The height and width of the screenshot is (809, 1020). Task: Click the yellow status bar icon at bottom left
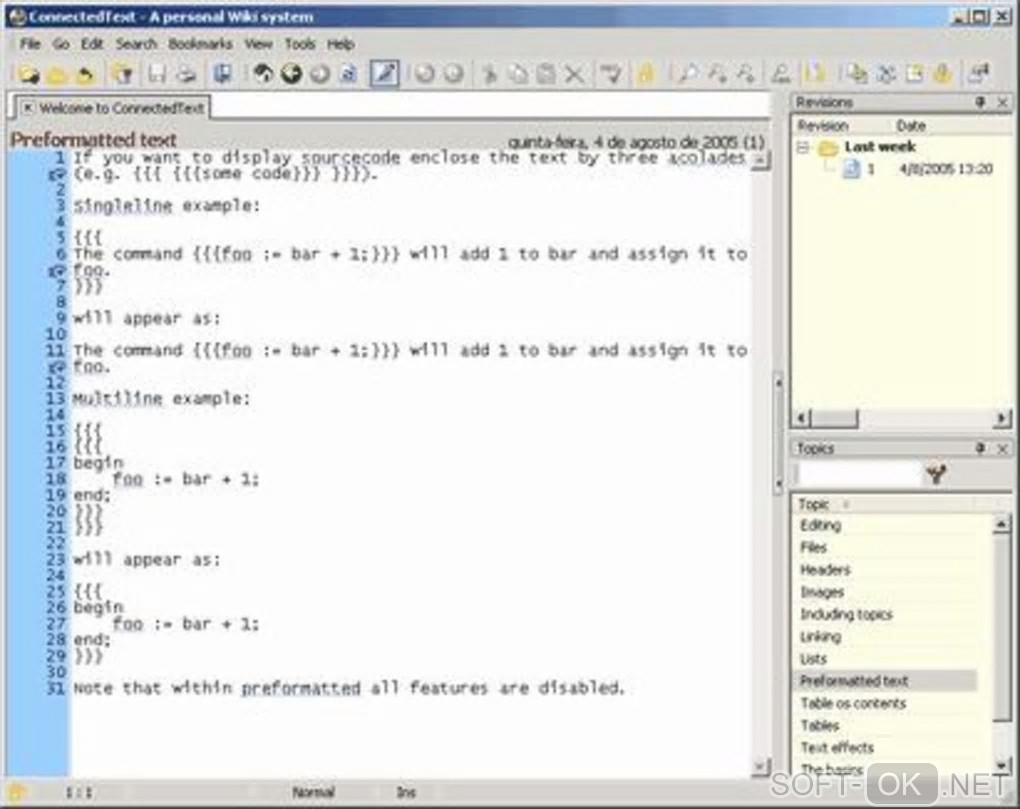click(18, 792)
